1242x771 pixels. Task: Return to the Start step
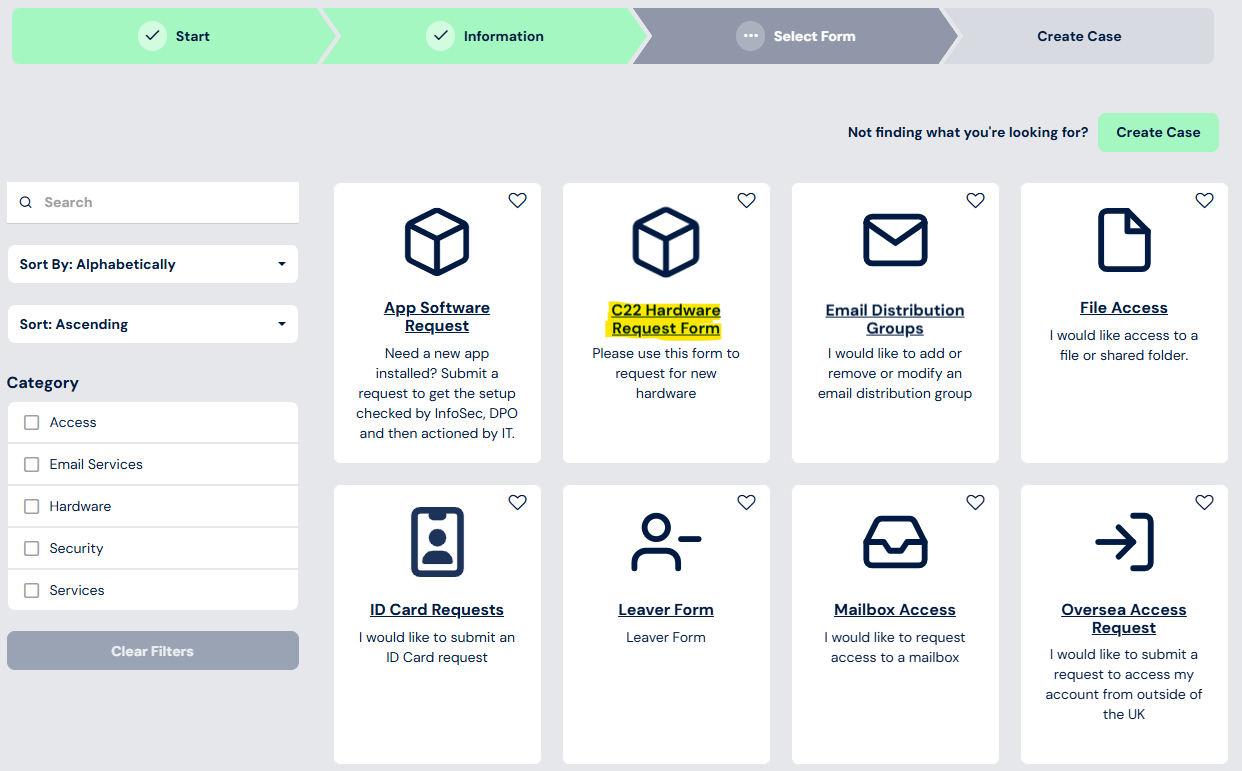pos(175,36)
